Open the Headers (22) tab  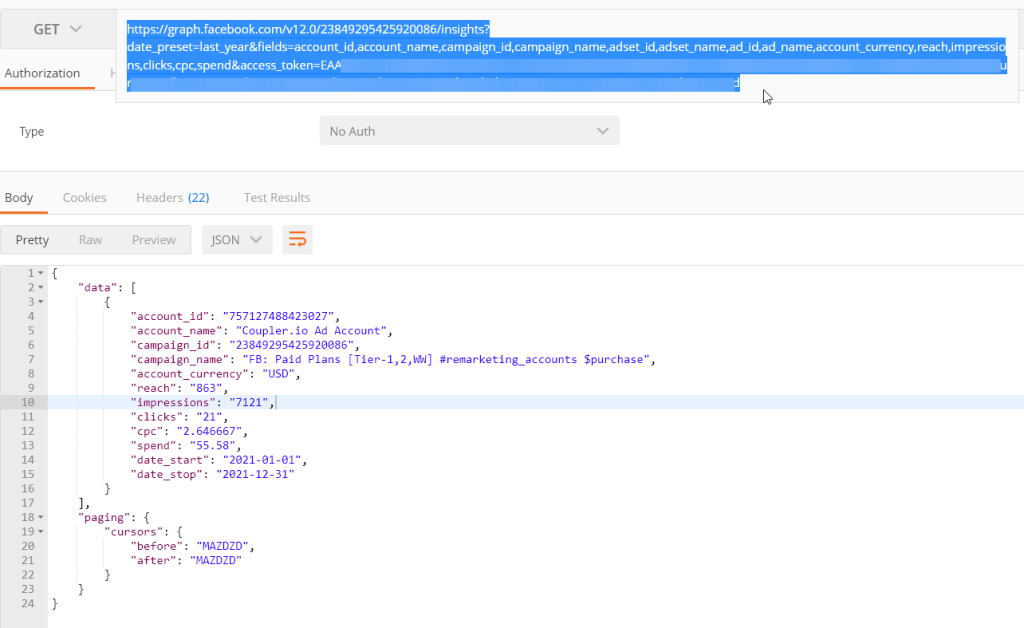click(172, 197)
